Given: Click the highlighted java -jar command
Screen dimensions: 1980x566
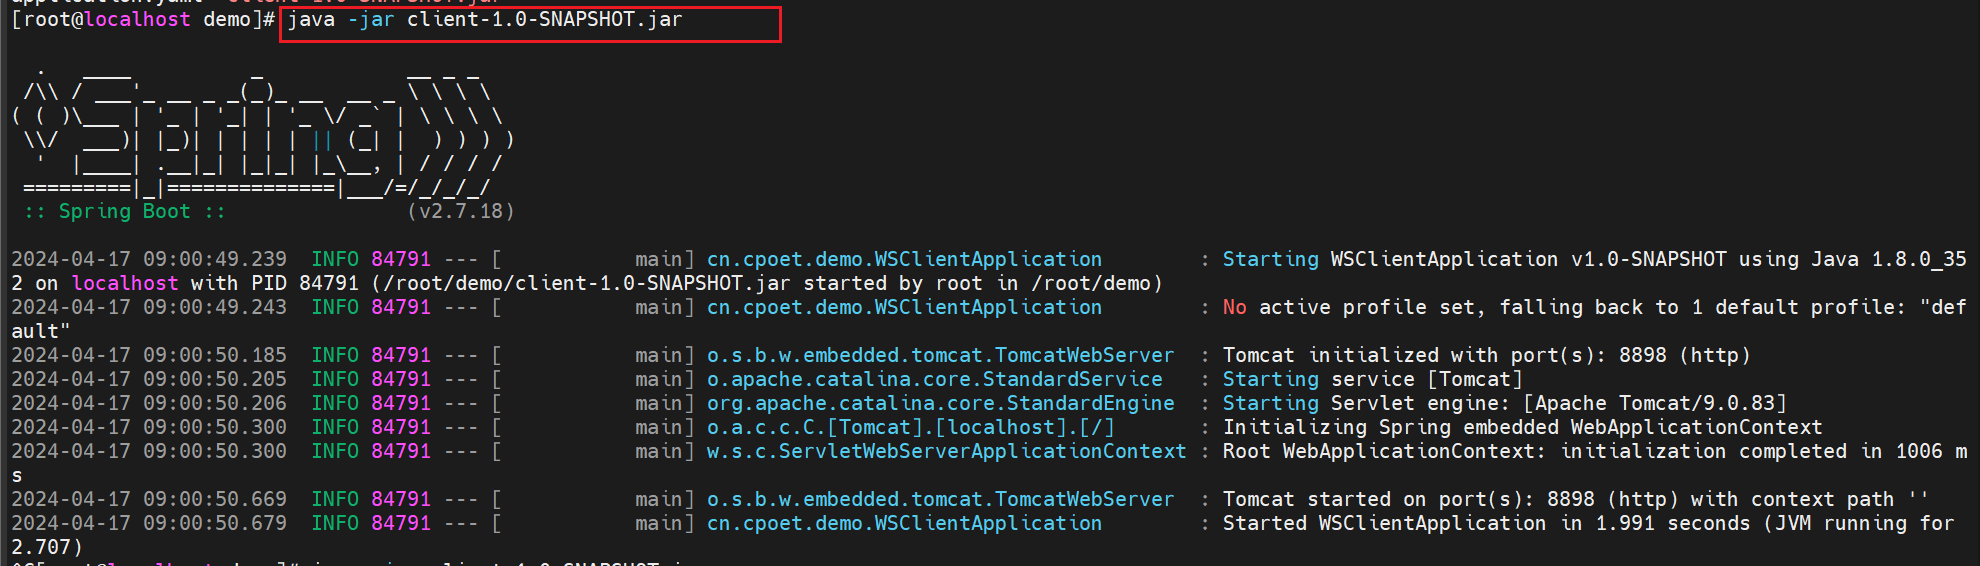Looking at the screenshot, I should pyautogui.click(x=485, y=20).
